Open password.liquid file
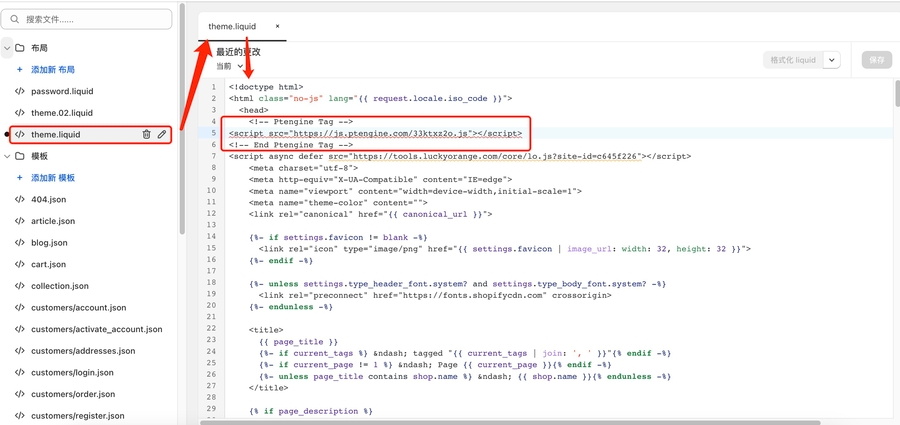The height and width of the screenshot is (425, 900). click(x=62, y=91)
